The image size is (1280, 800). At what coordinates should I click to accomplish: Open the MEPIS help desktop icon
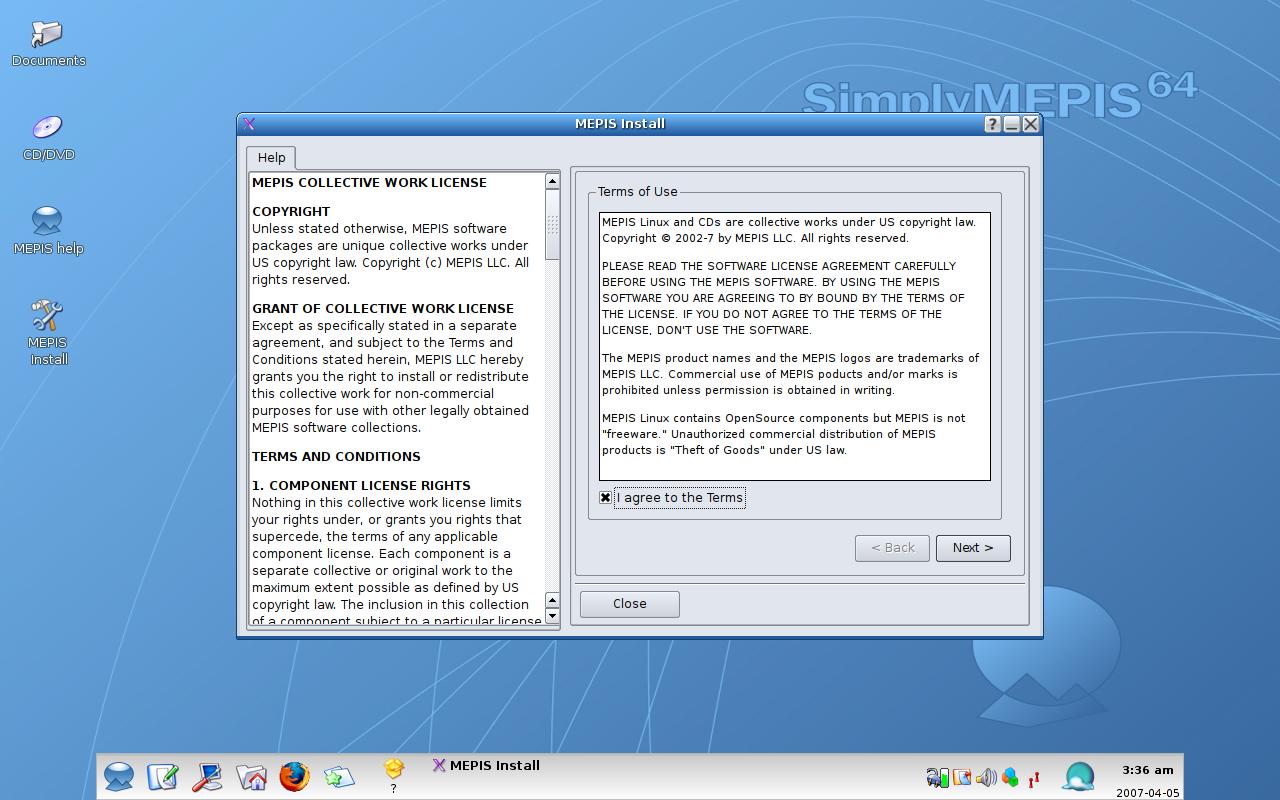[x=48, y=231]
